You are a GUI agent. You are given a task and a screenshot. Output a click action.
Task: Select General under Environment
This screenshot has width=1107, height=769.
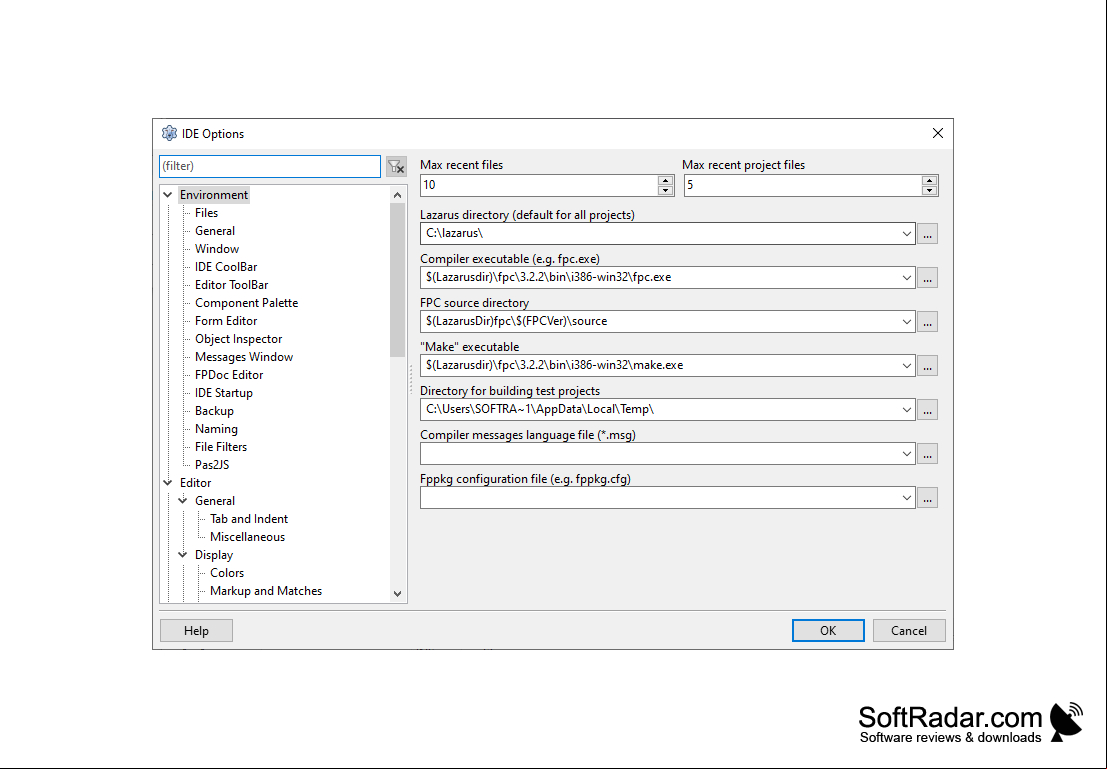click(x=215, y=231)
